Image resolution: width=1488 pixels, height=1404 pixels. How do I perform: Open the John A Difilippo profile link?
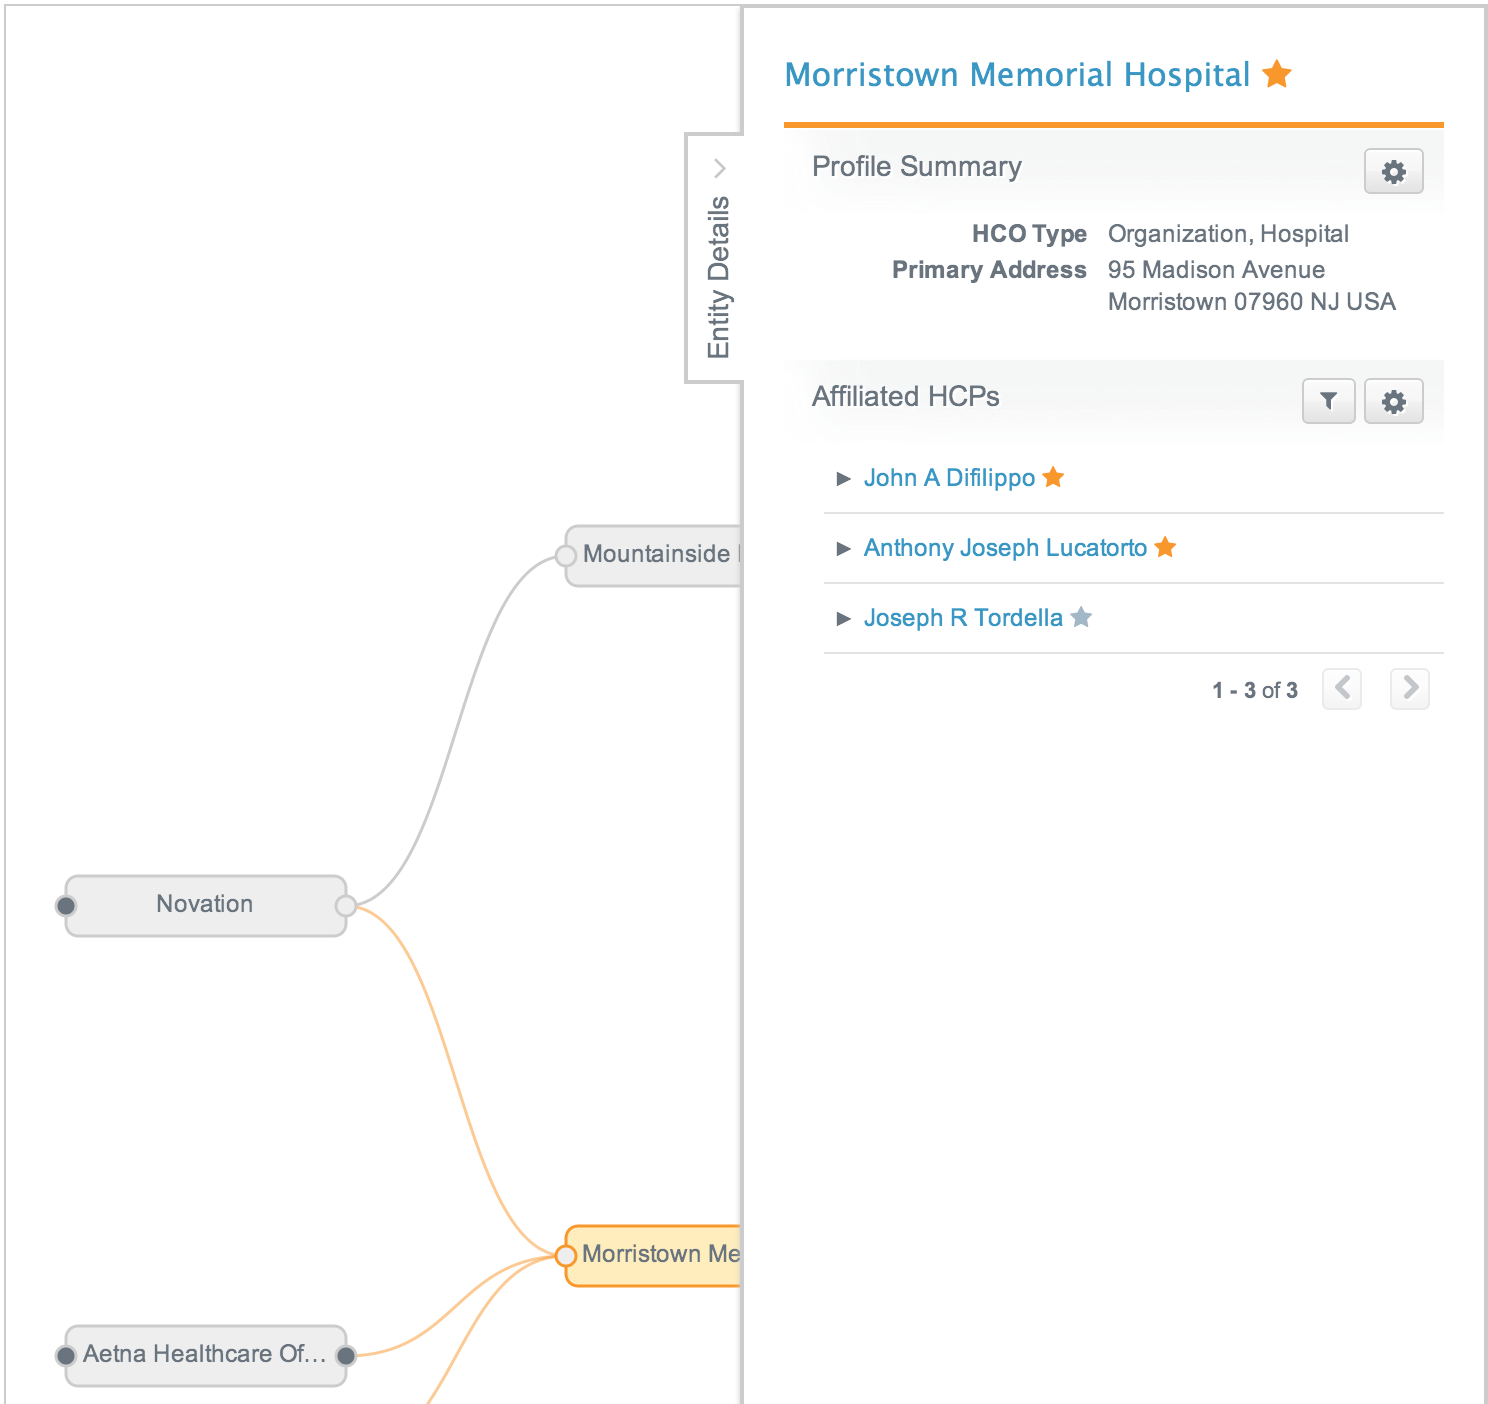point(948,478)
